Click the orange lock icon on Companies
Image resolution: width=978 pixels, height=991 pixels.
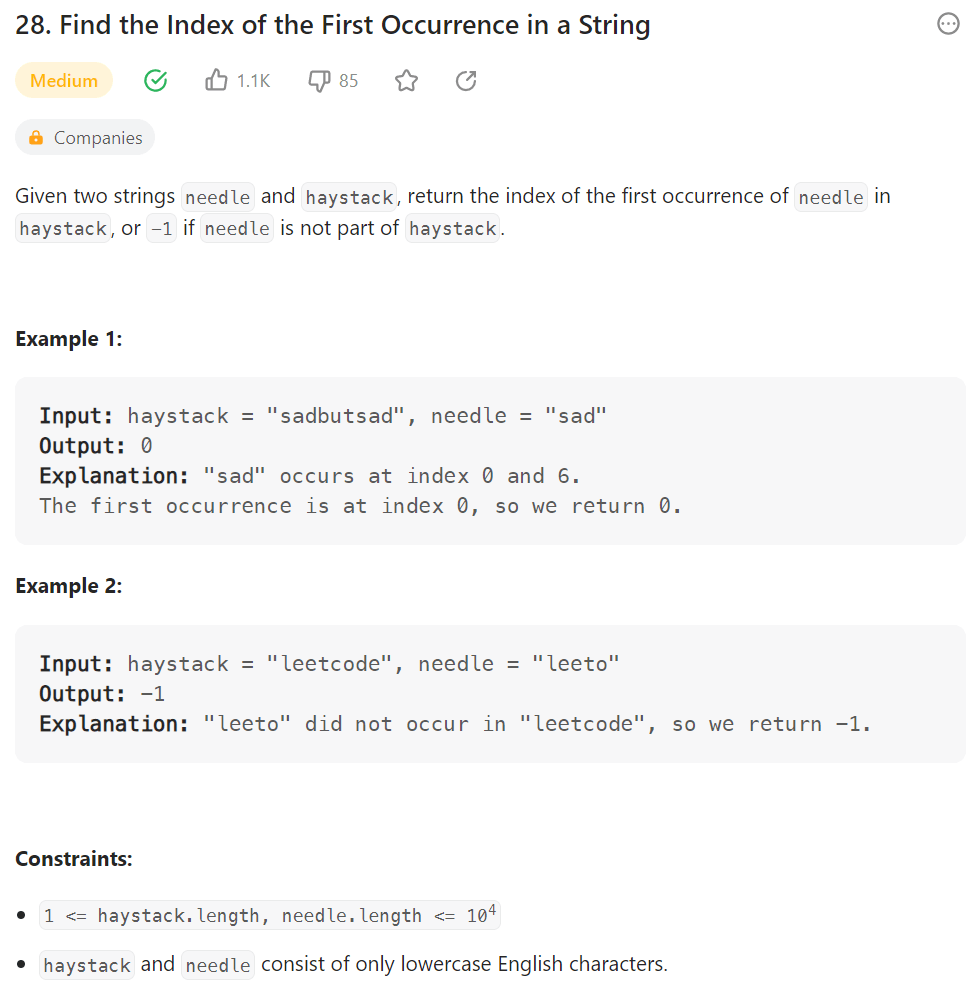tap(35, 137)
